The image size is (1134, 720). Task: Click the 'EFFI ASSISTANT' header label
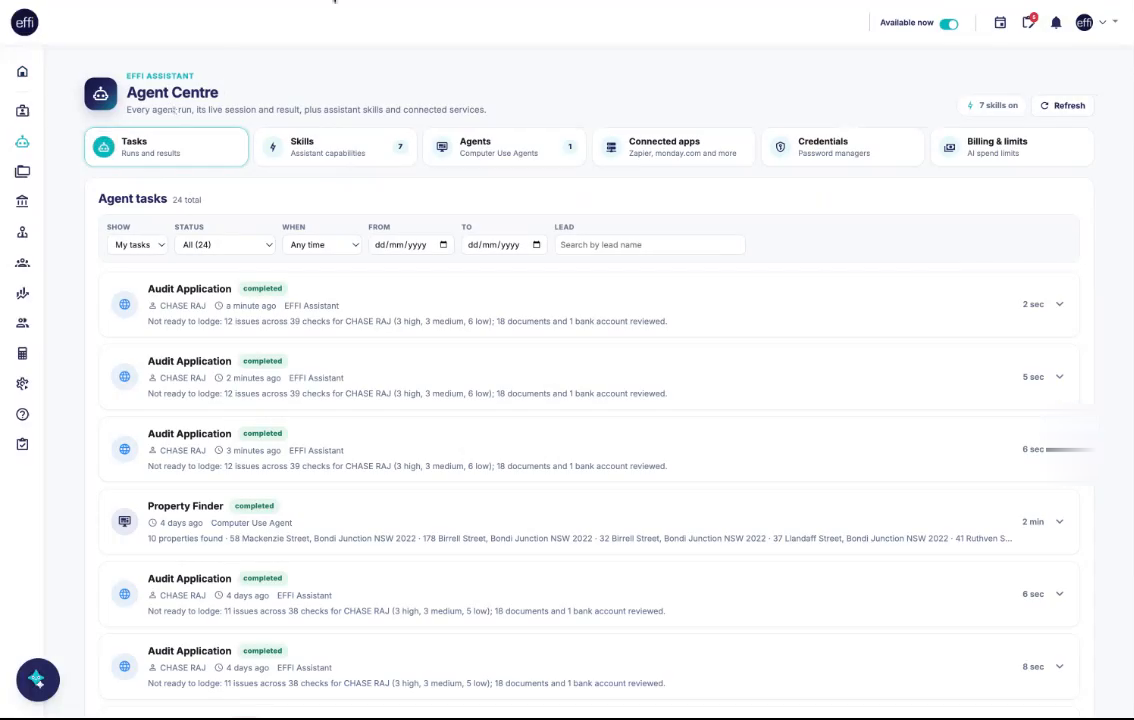[x=160, y=76]
